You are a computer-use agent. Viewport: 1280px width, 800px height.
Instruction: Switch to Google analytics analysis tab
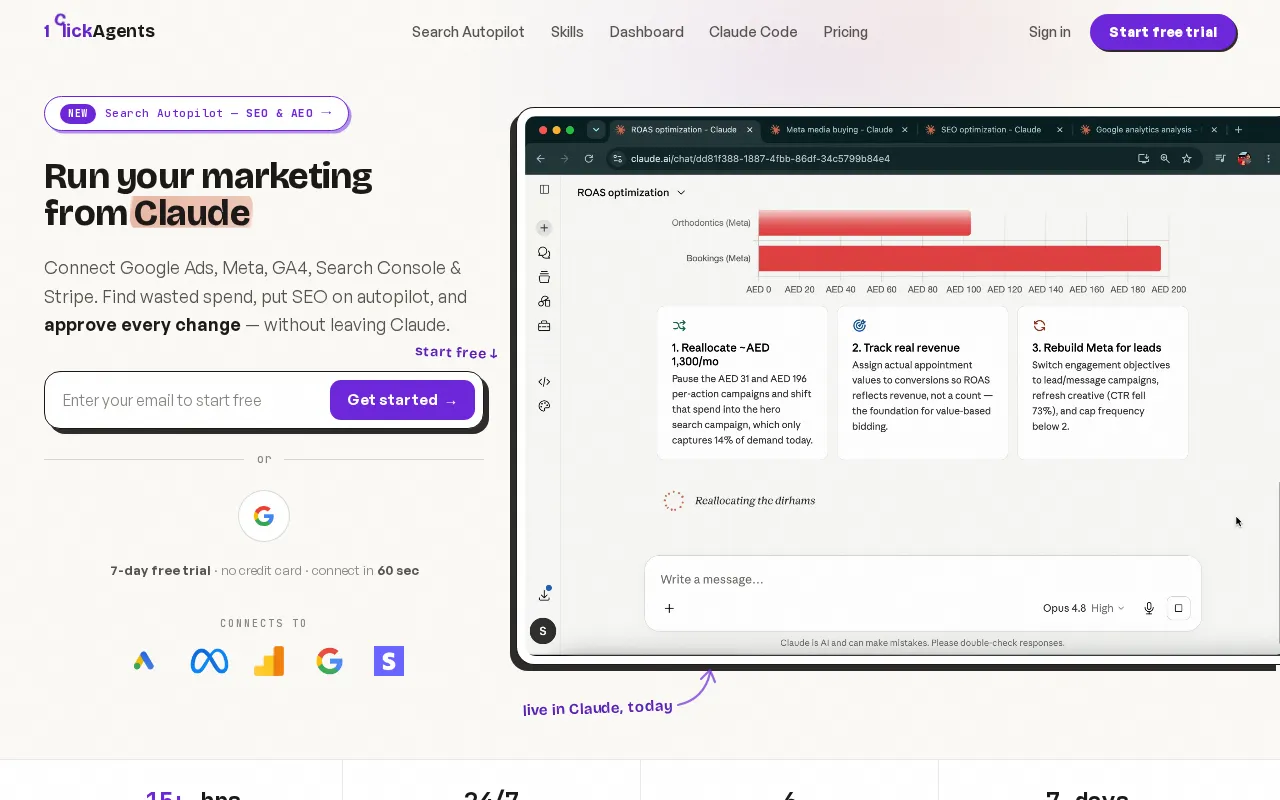1143,130
